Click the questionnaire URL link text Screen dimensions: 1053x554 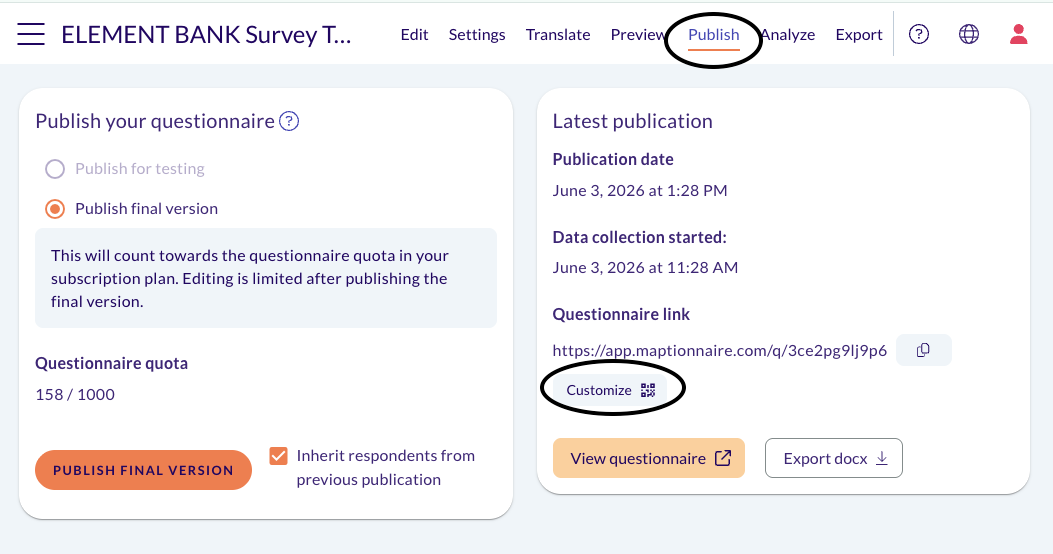point(720,351)
